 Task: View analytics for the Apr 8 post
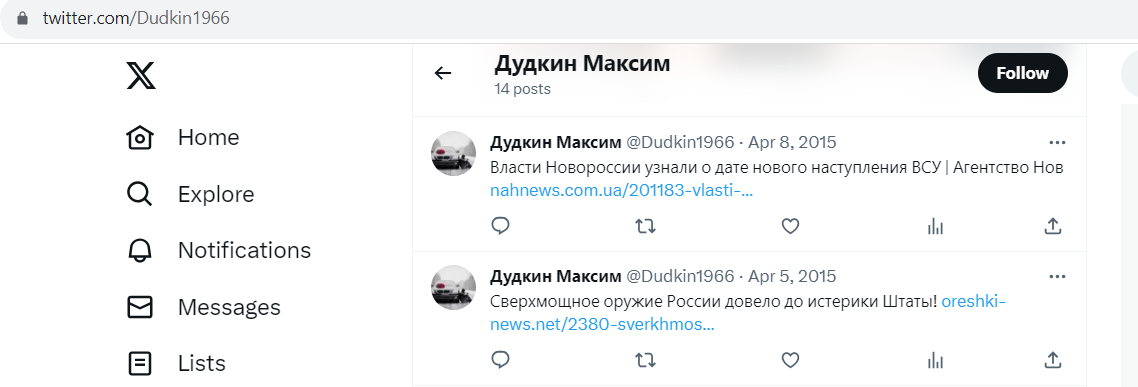[936, 227]
